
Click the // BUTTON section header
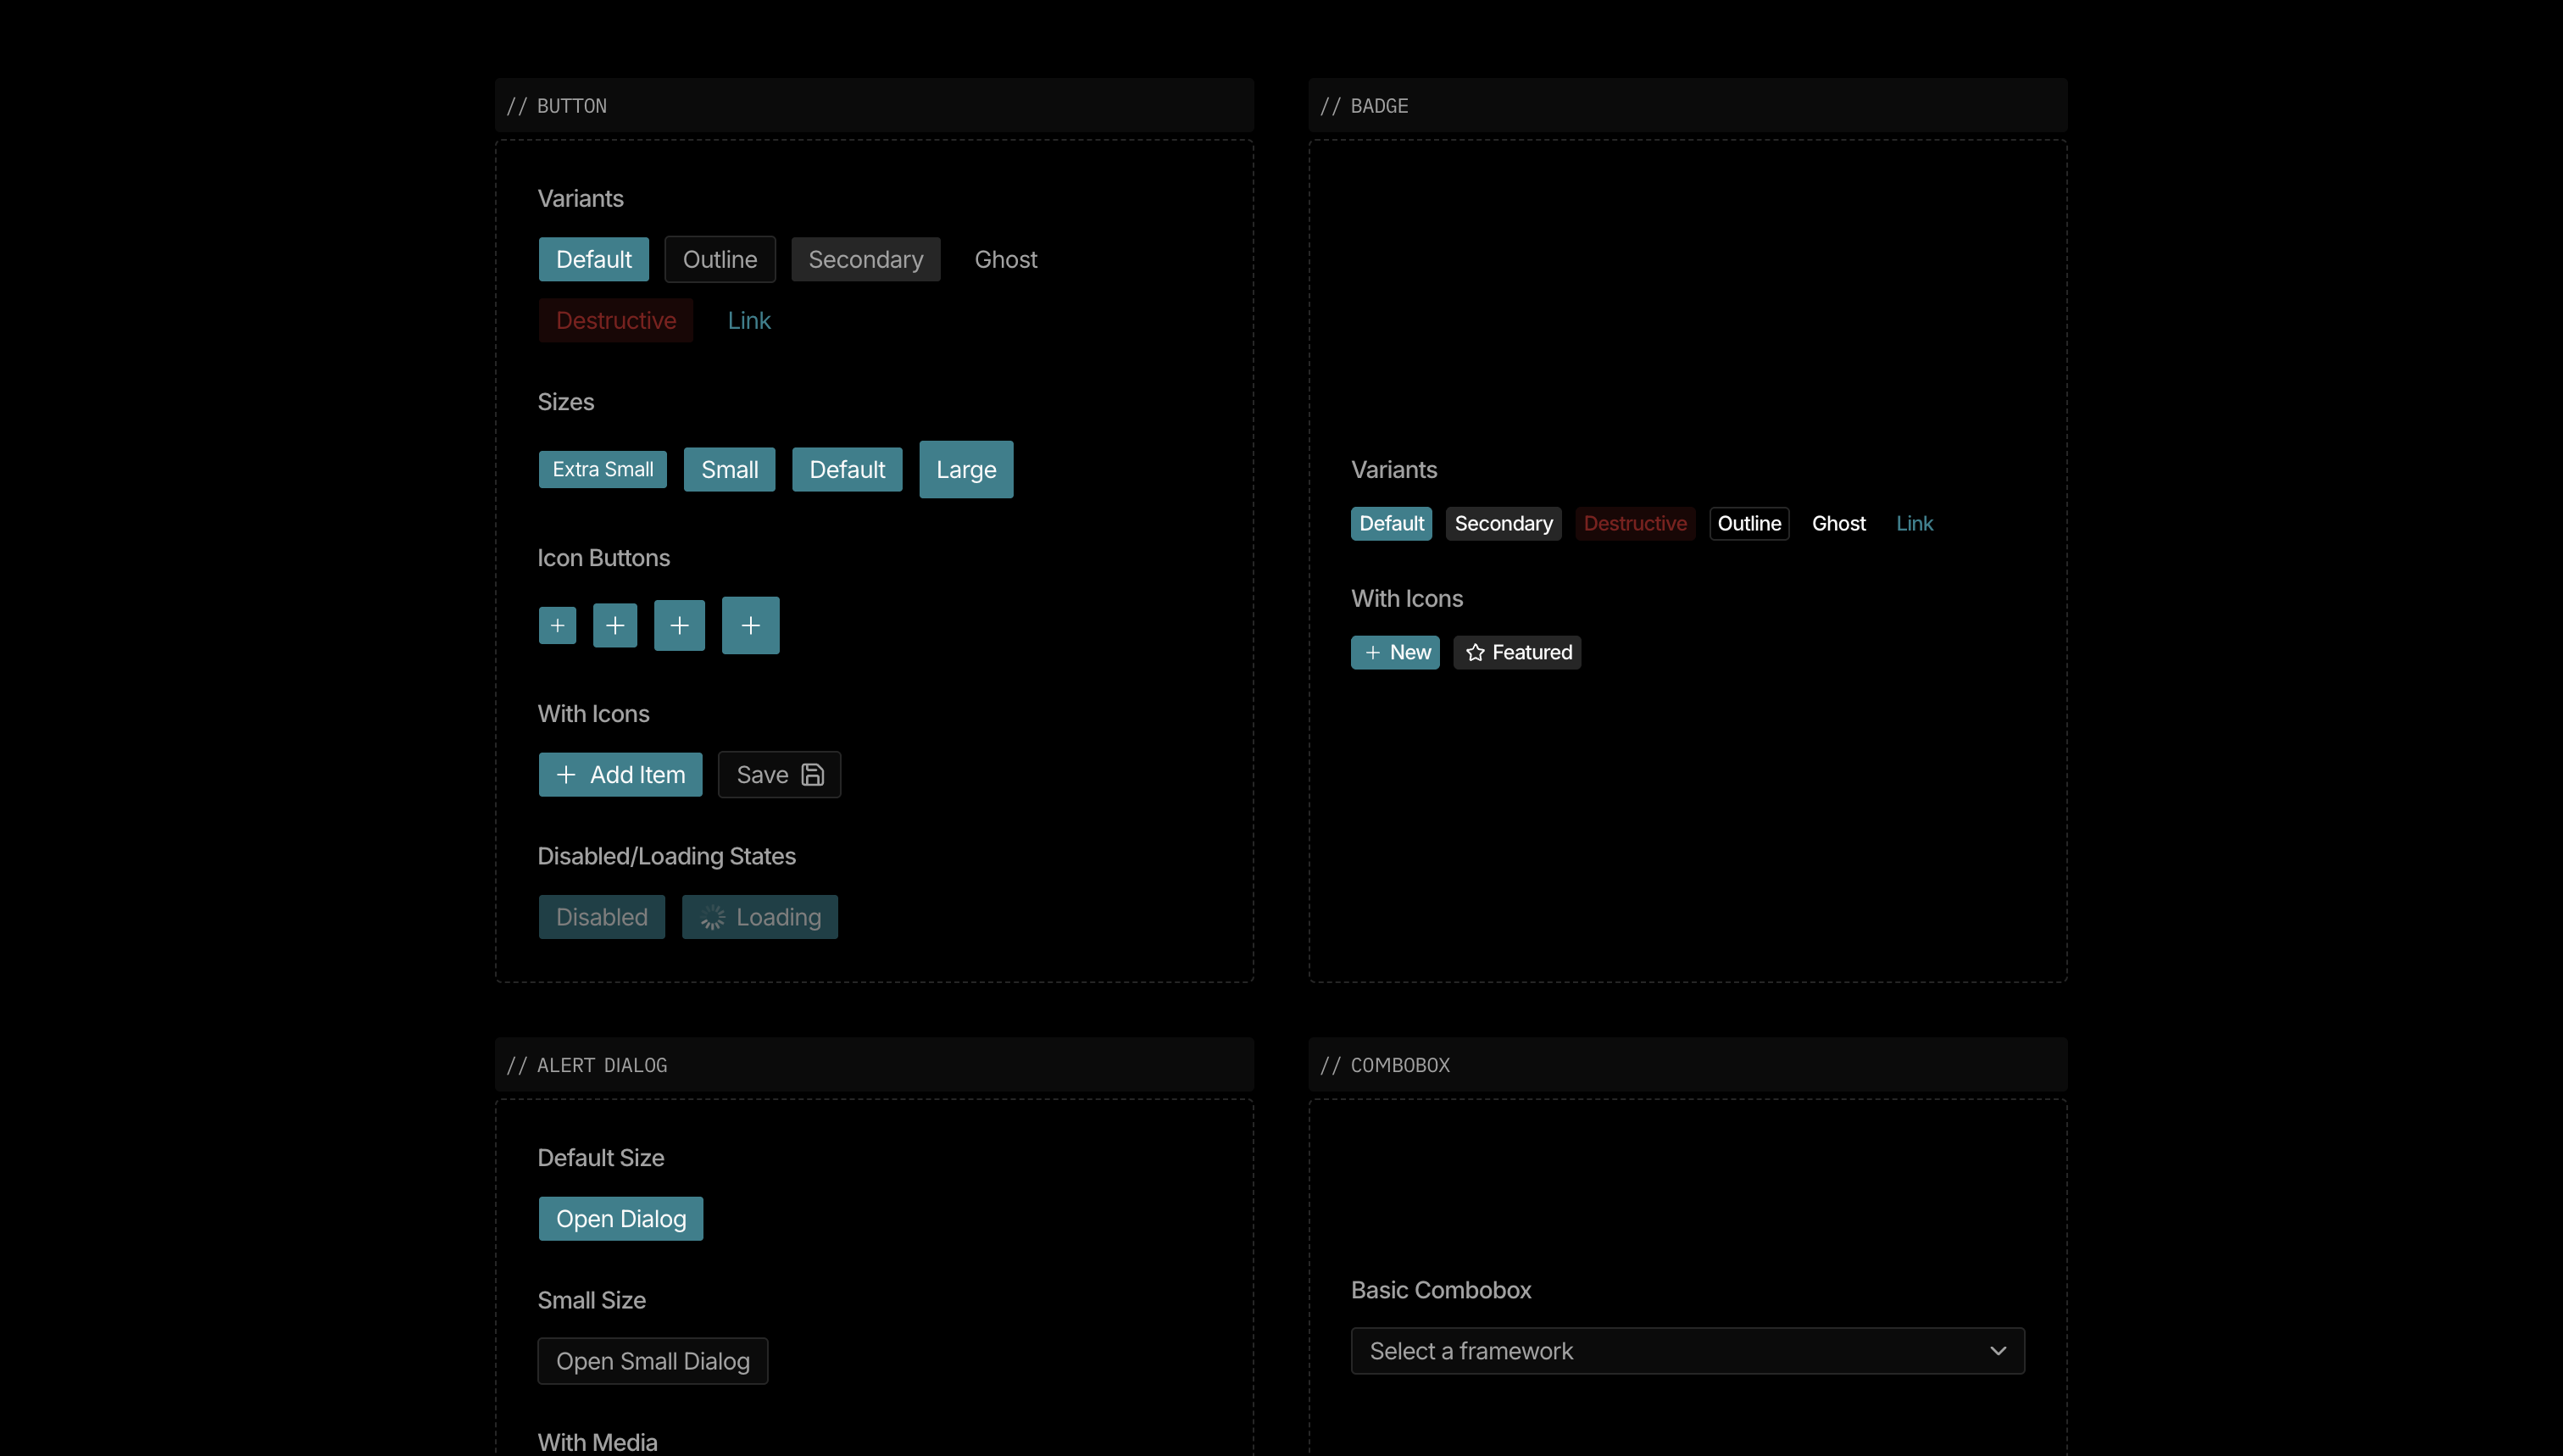(874, 106)
